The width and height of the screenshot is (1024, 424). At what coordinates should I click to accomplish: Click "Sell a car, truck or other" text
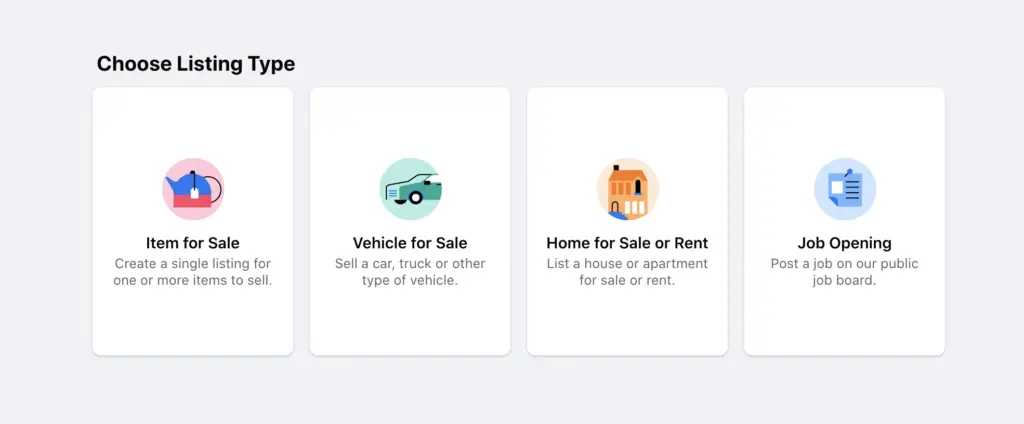coord(410,264)
